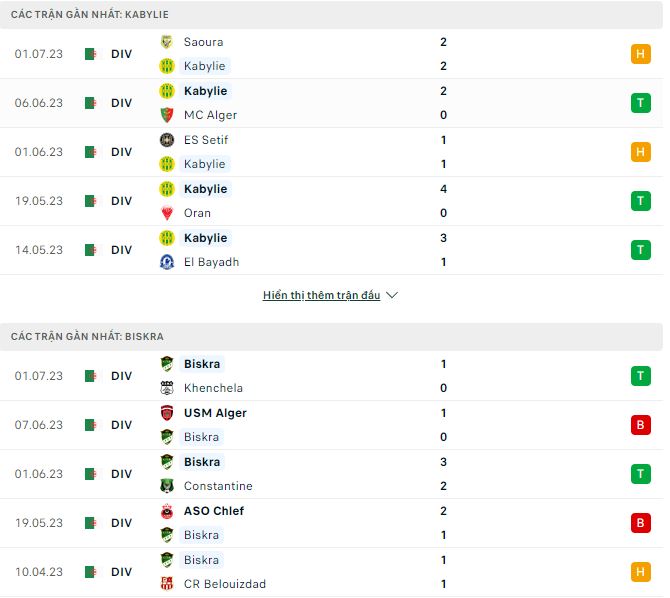This screenshot has width=670, height=598.
Task: Click the Constantine team crest
Action: click(167, 486)
